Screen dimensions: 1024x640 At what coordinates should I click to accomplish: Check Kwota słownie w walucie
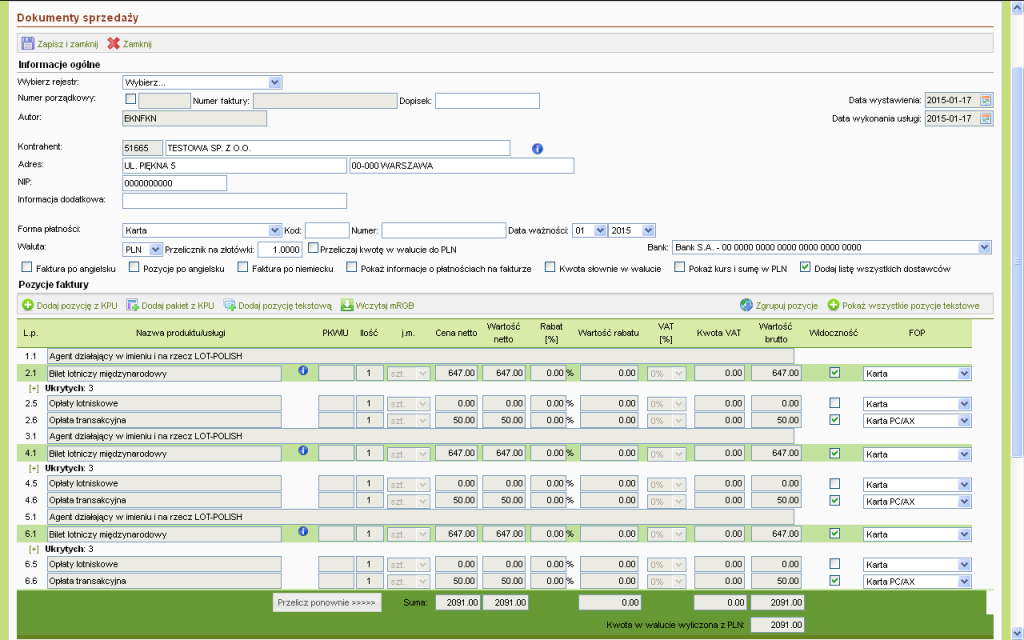(x=550, y=267)
